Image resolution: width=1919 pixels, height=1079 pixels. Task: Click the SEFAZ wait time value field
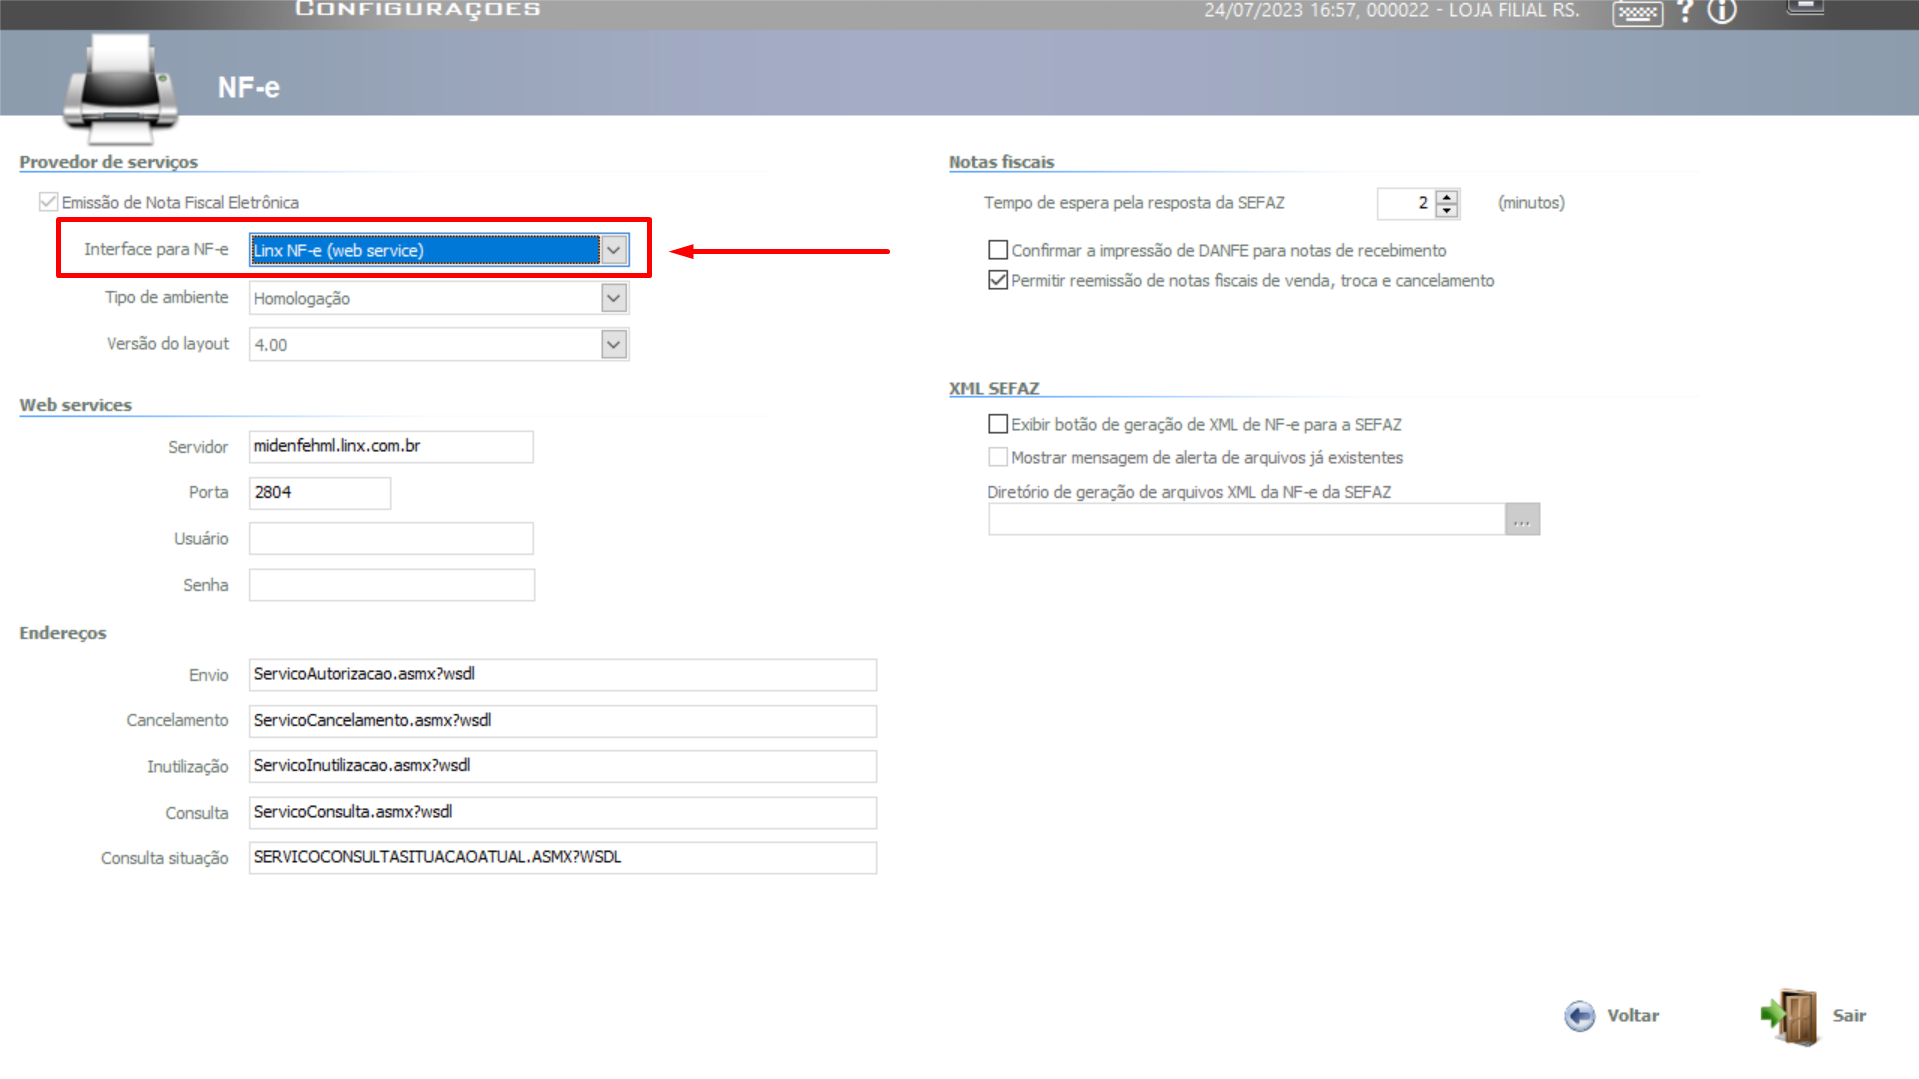pyautogui.click(x=1406, y=203)
